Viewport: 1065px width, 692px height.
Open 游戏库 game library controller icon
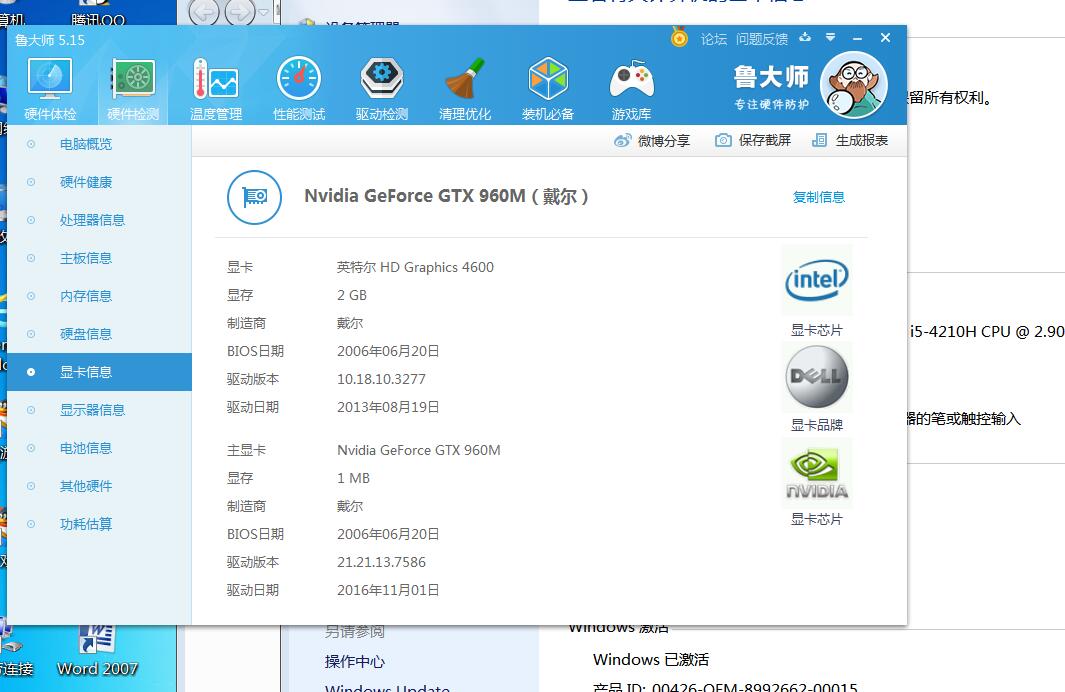coord(631,88)
